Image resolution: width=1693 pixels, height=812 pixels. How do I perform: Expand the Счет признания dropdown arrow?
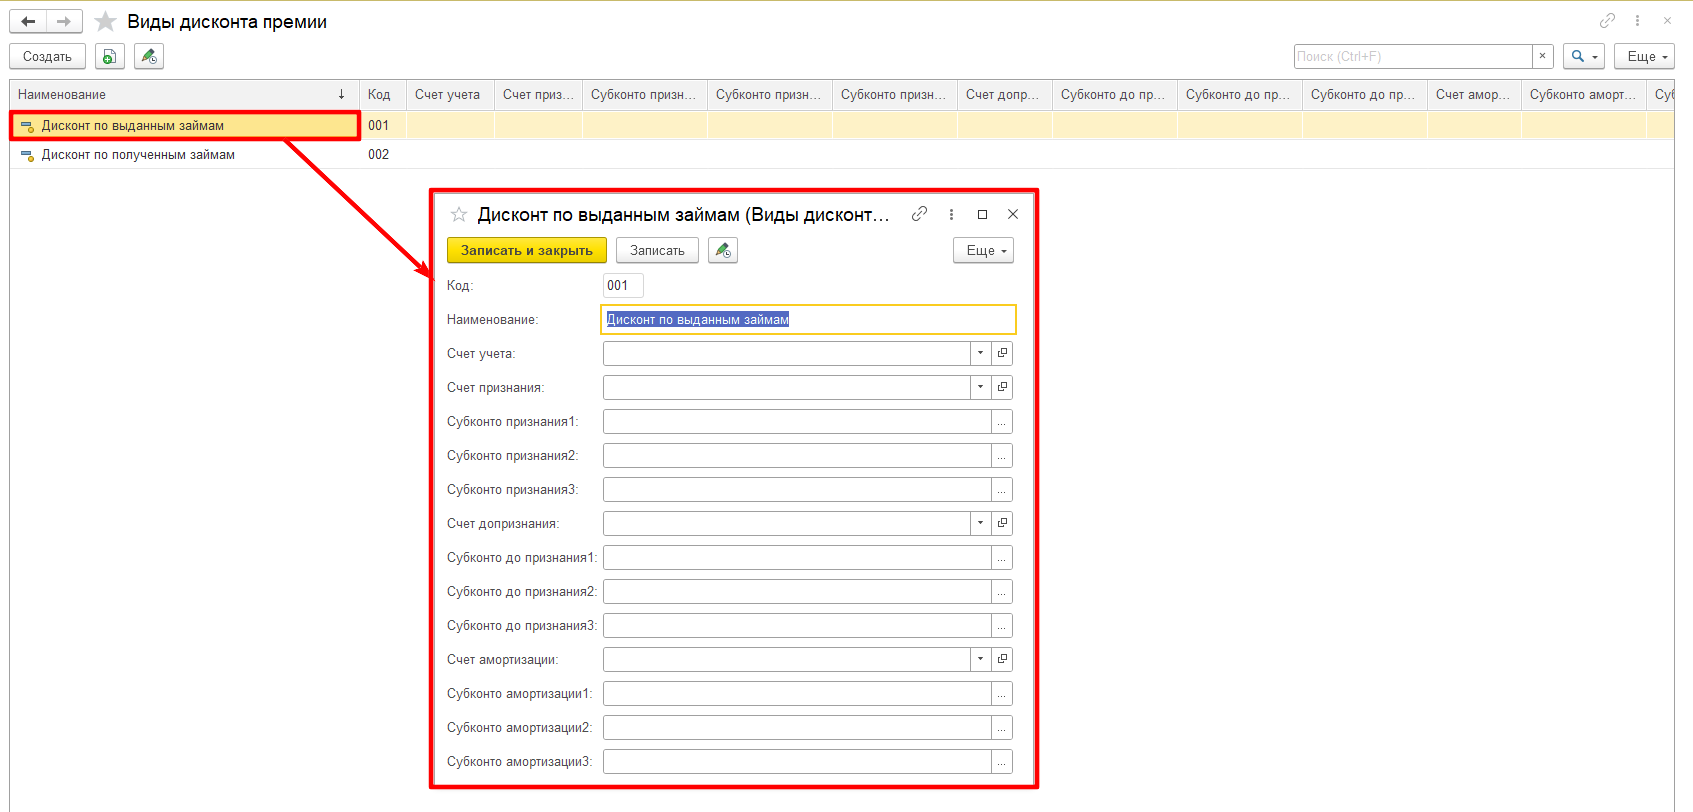980,387
